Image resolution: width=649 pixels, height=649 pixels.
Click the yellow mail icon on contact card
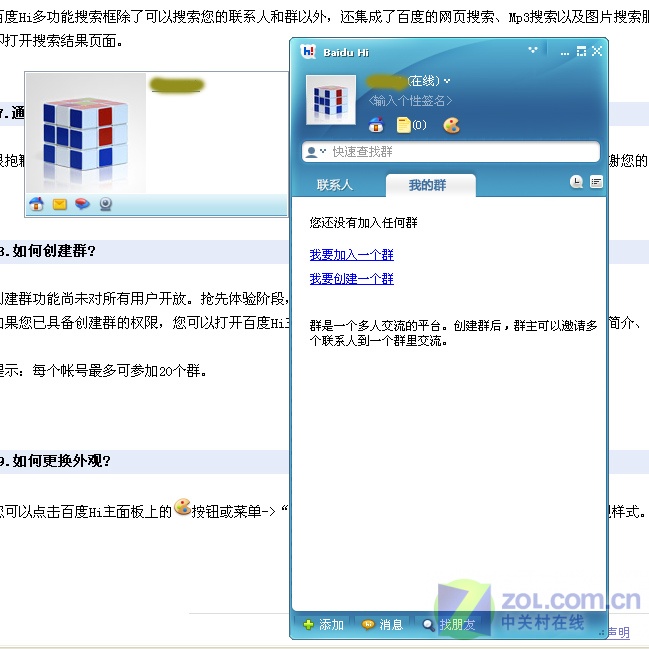pos(60,204)
